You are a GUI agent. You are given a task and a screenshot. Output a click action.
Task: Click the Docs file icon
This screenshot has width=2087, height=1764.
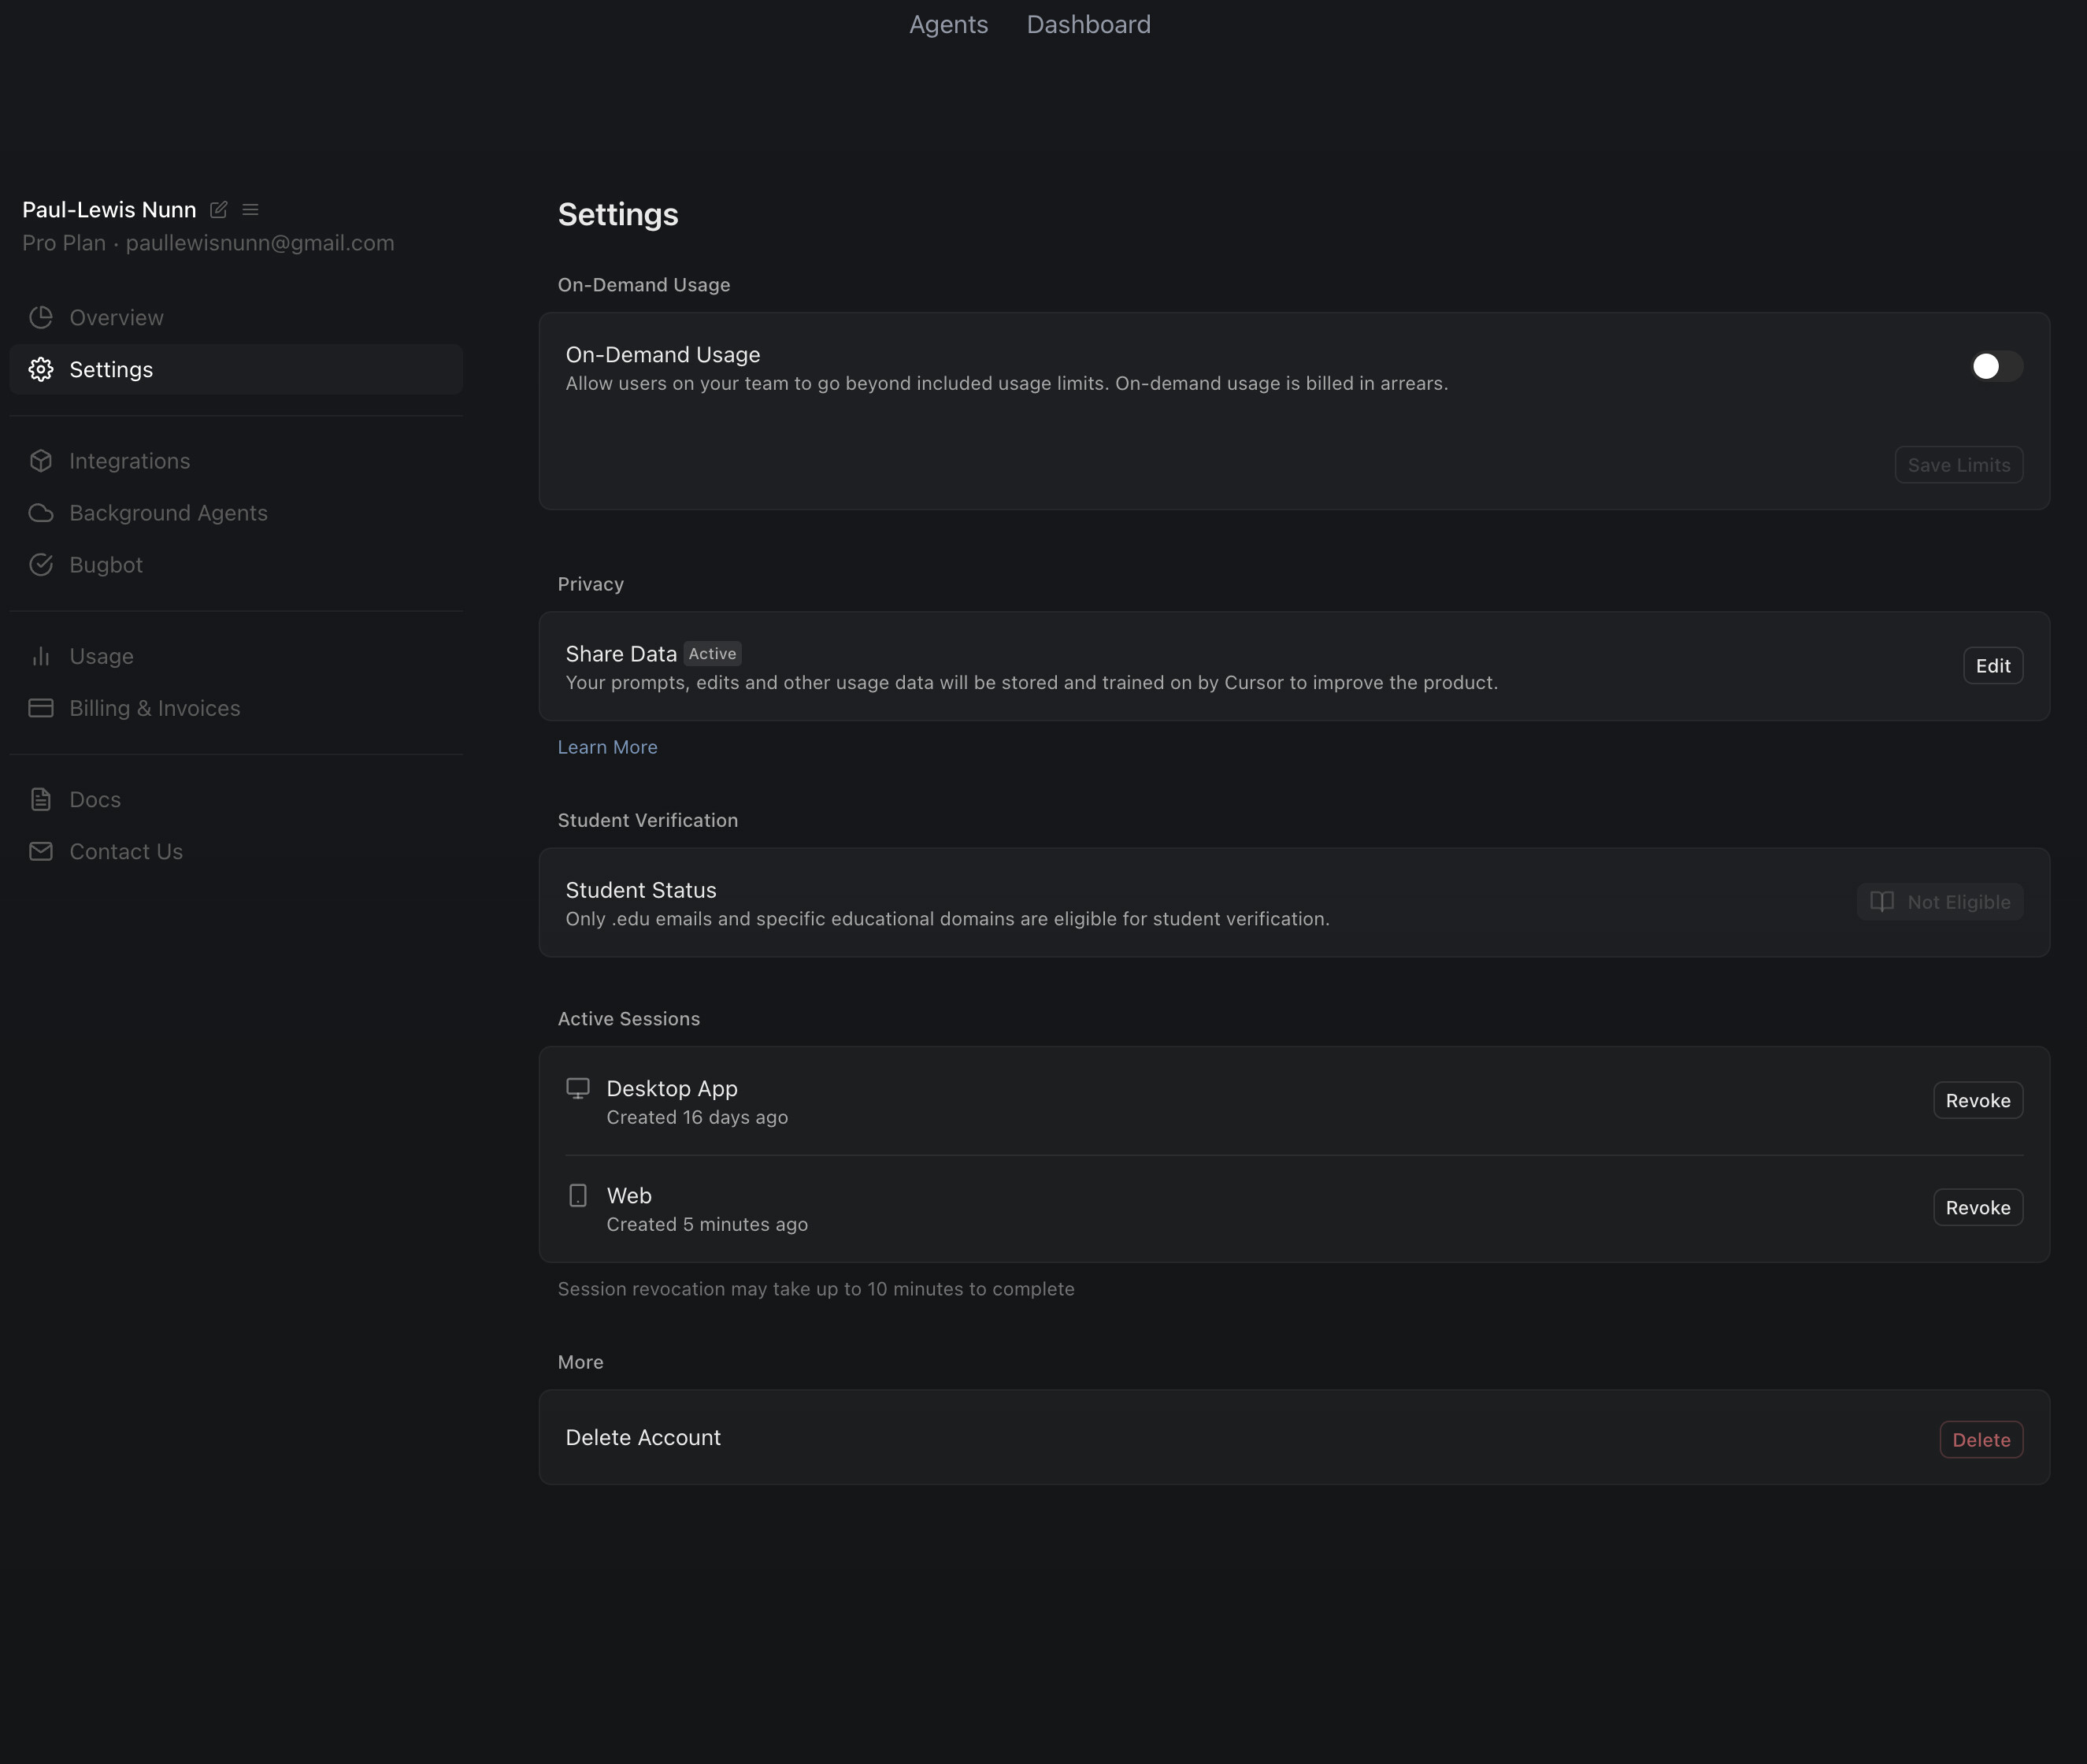[x=41, y=800]
